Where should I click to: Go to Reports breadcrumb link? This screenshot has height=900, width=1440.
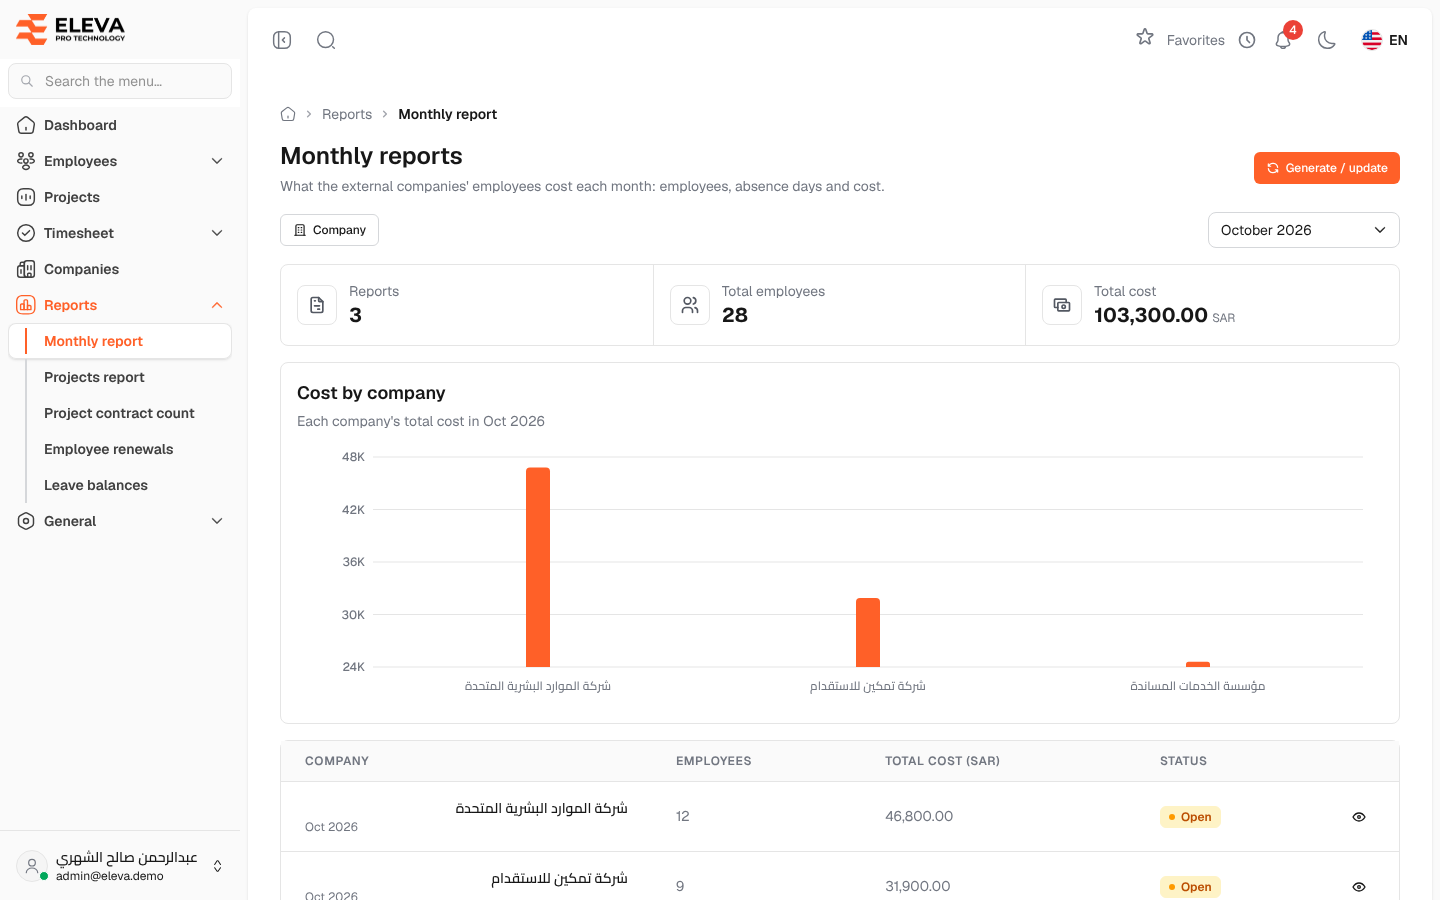pyautogui.click(x=347, y=114)
